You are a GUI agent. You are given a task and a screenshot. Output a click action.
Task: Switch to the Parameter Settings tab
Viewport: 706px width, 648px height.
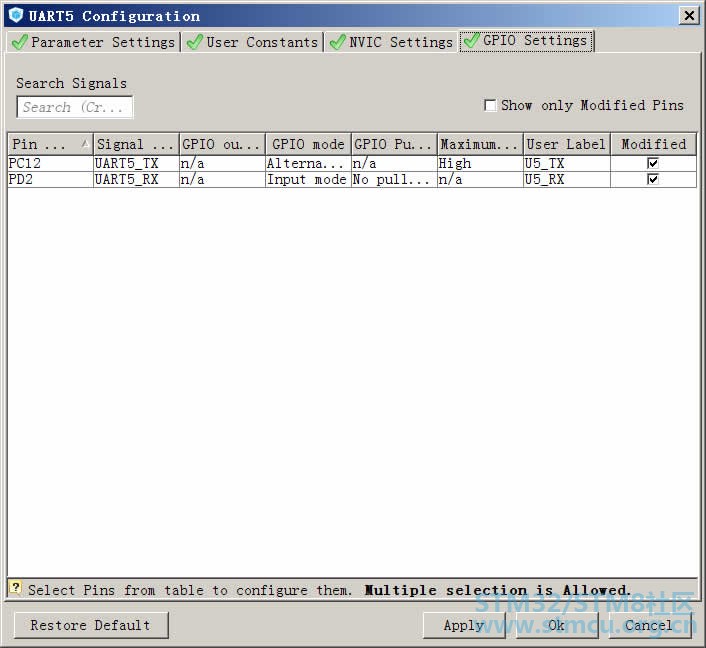[94, 42]
